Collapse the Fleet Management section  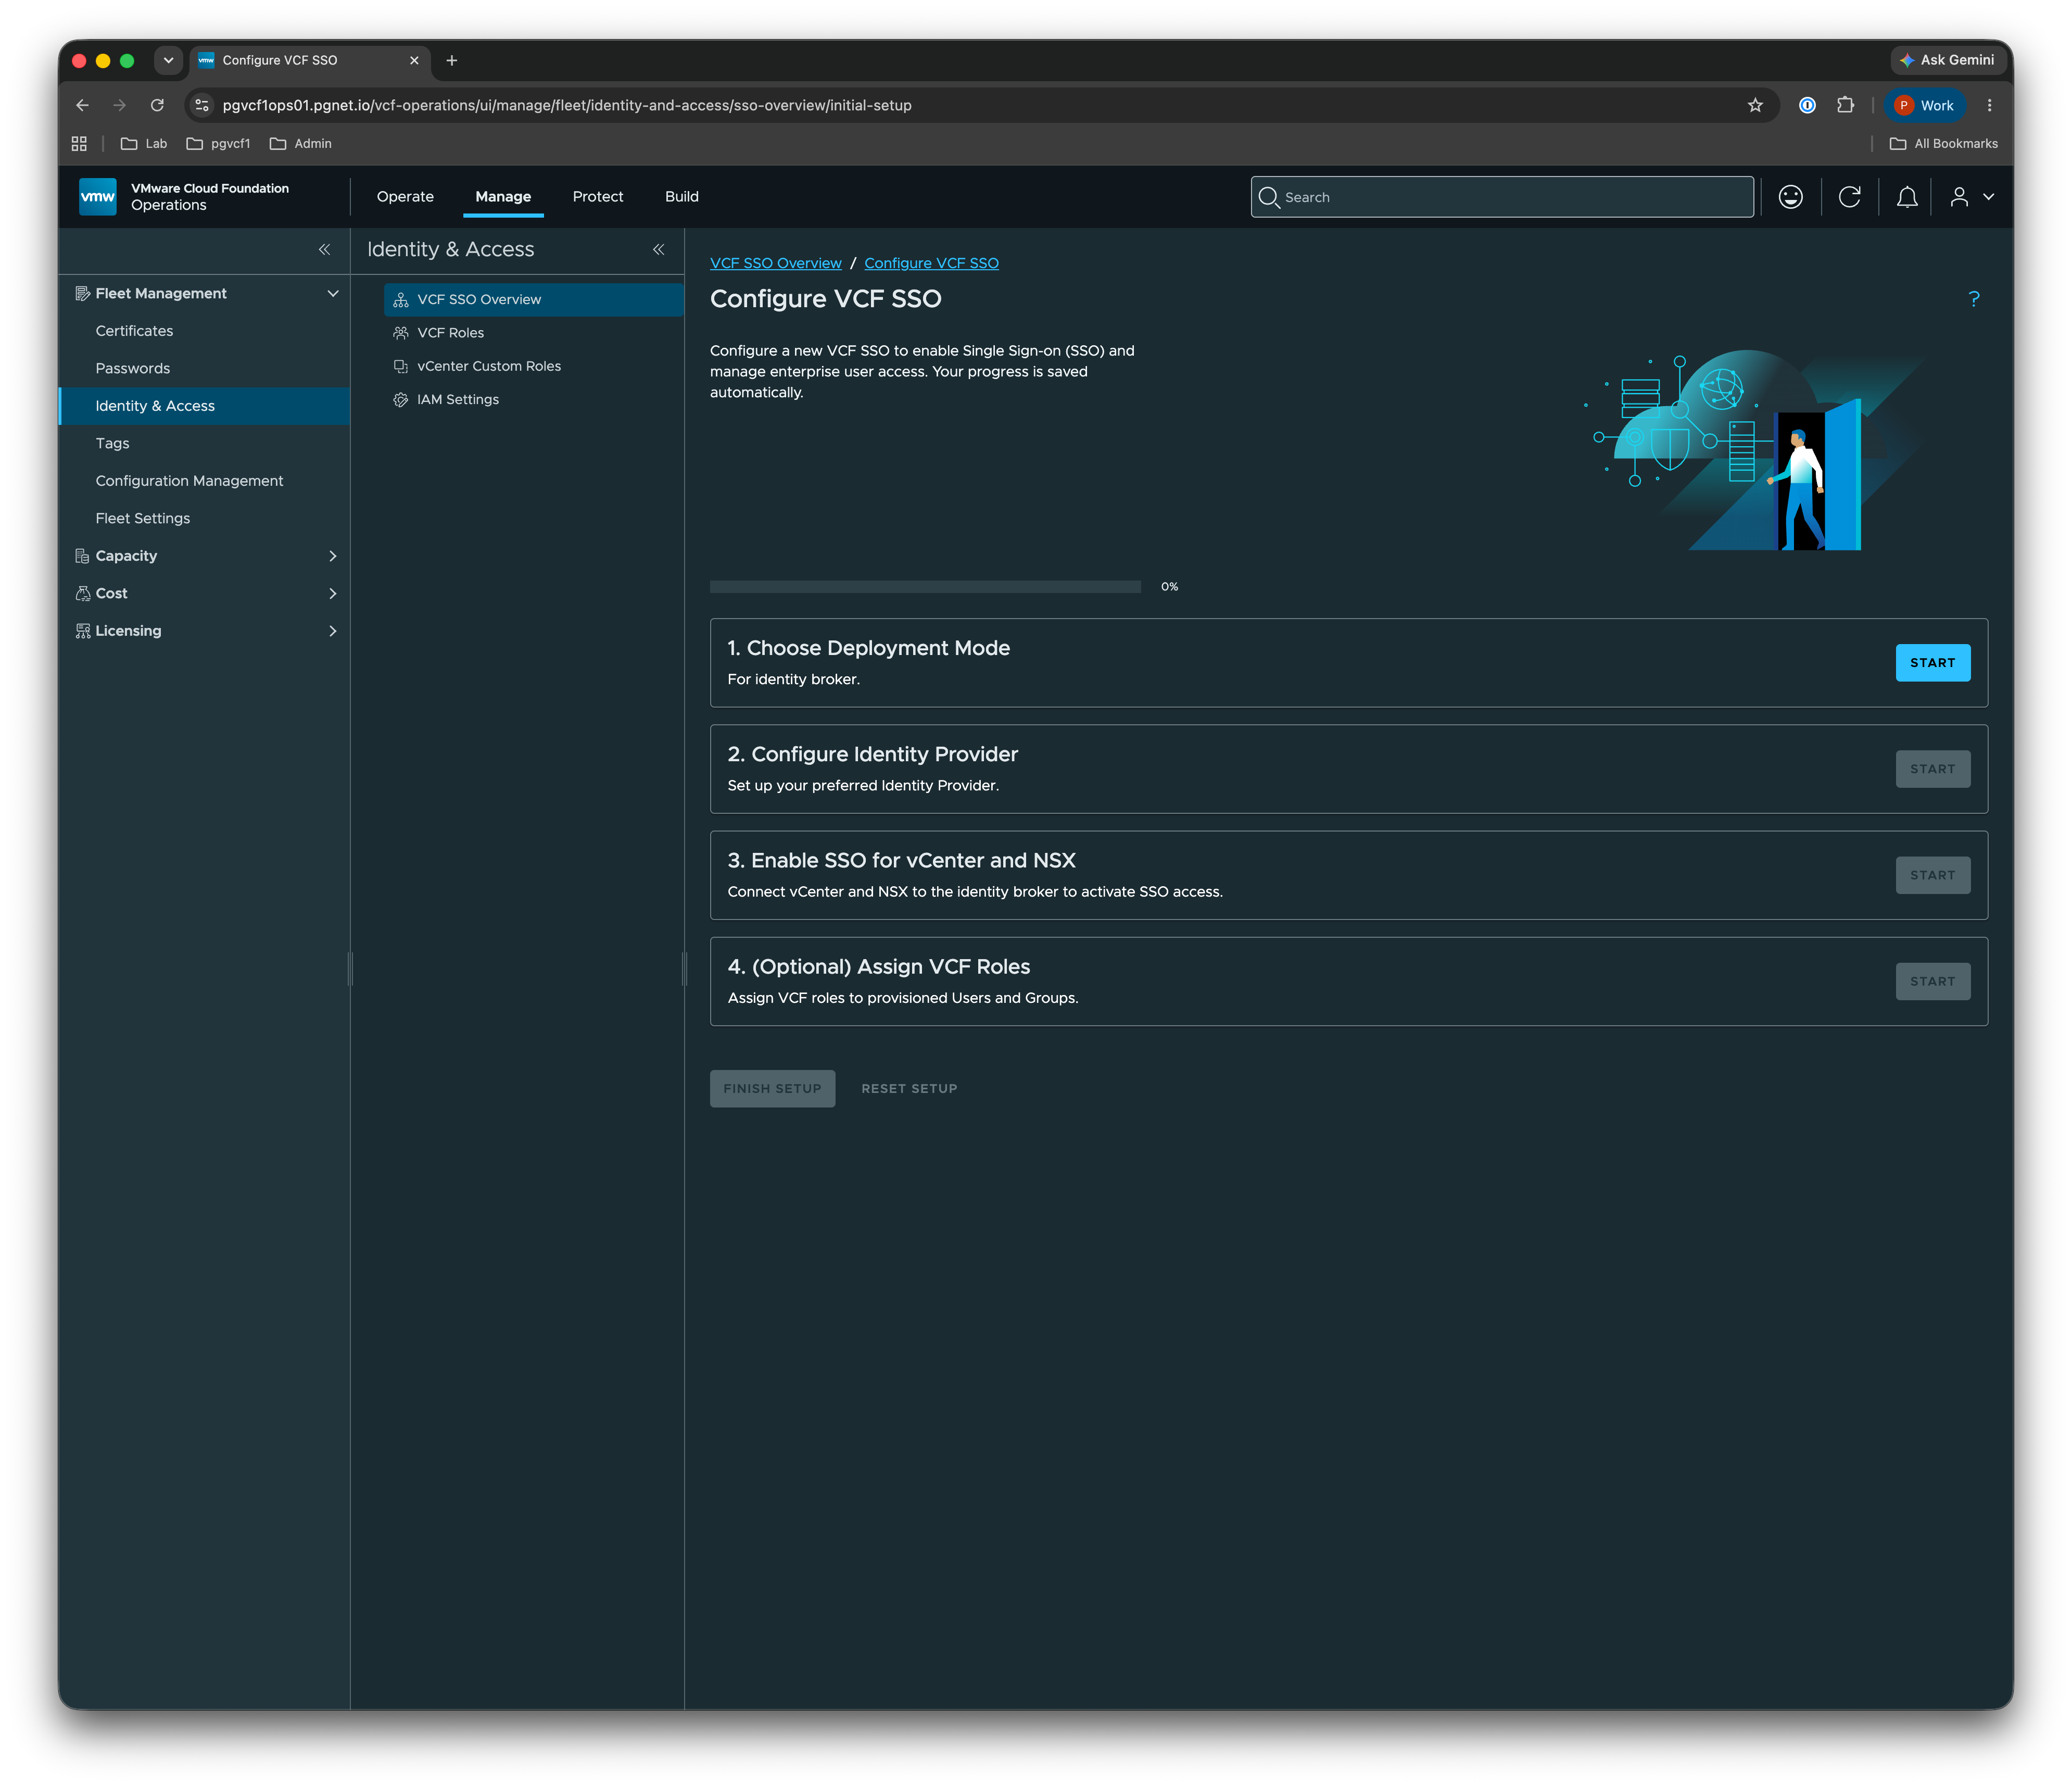pyautogui.click(x=333, y=293)
